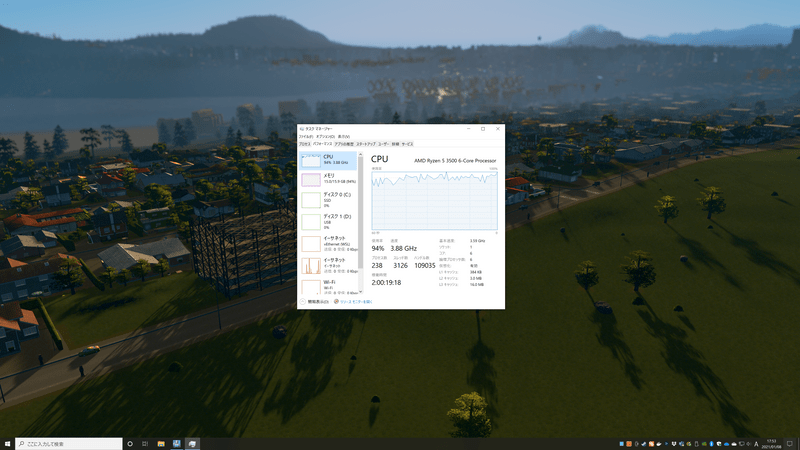Select the CPU graph thumbnail in sidebar

[310, 159]
